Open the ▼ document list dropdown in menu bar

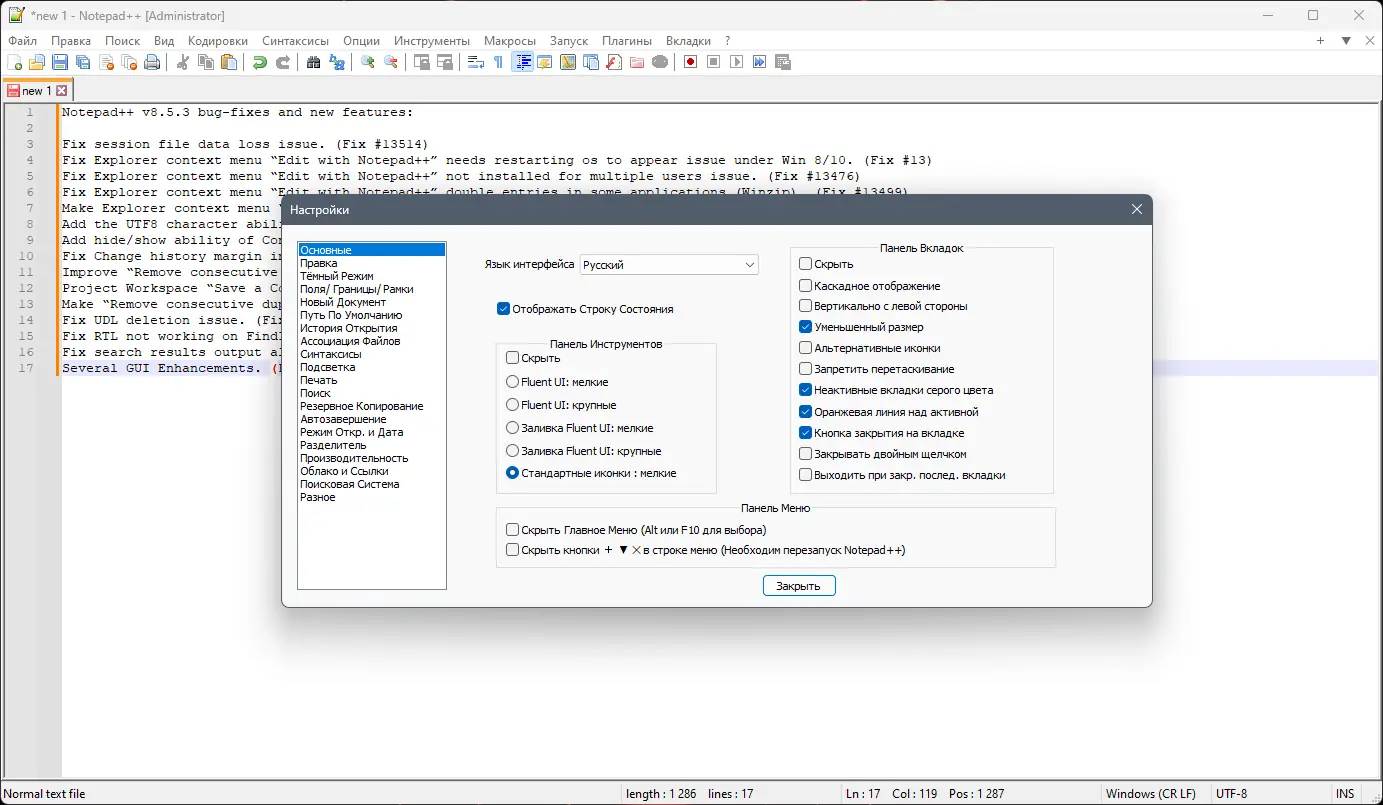[1346, 41]
